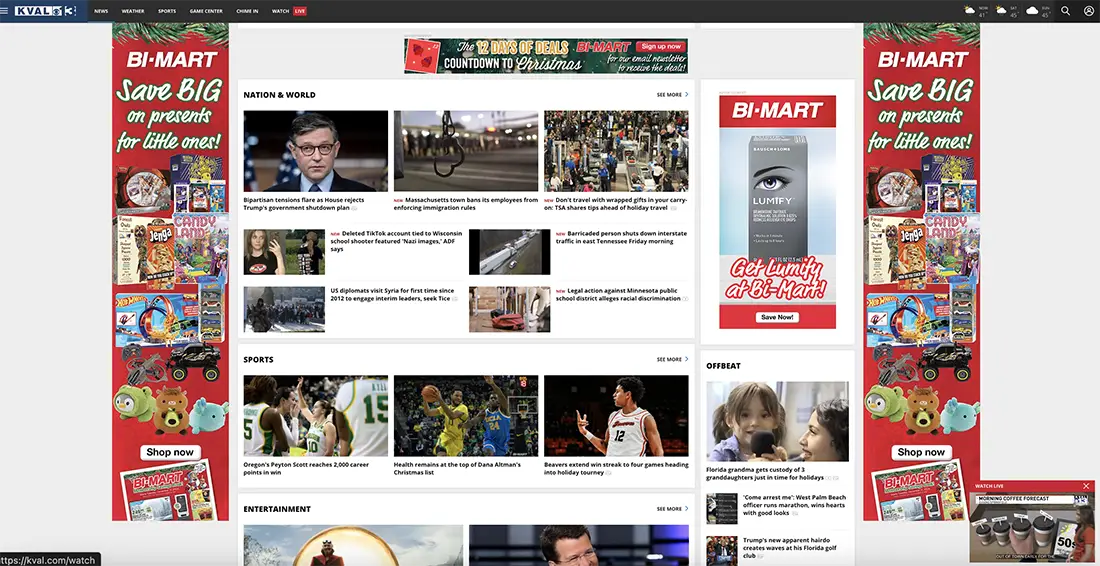
Task: Click Save Now in Lumify ad
Action: [777, 317]
